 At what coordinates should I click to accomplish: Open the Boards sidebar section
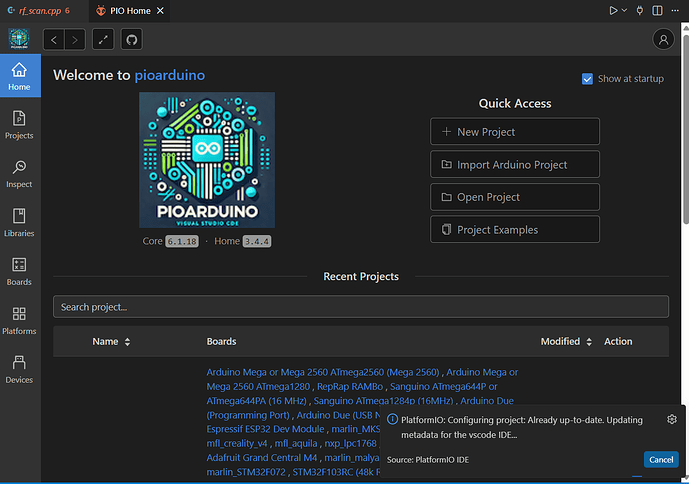pos(19,271)
